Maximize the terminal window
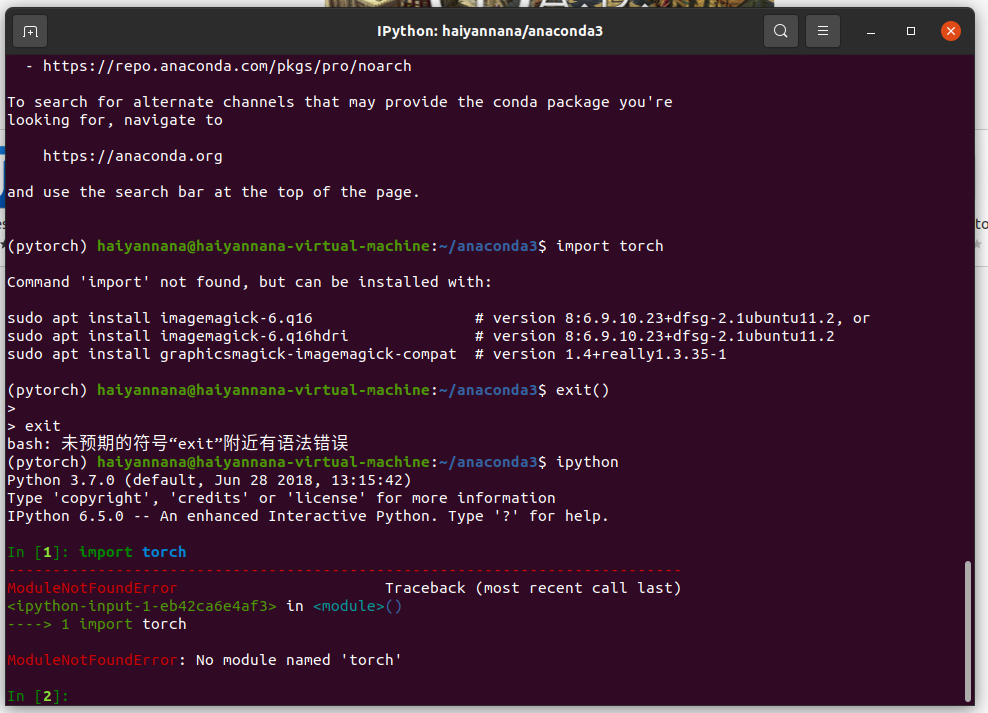This screenshot has width=988, height=713. (910, 31)
